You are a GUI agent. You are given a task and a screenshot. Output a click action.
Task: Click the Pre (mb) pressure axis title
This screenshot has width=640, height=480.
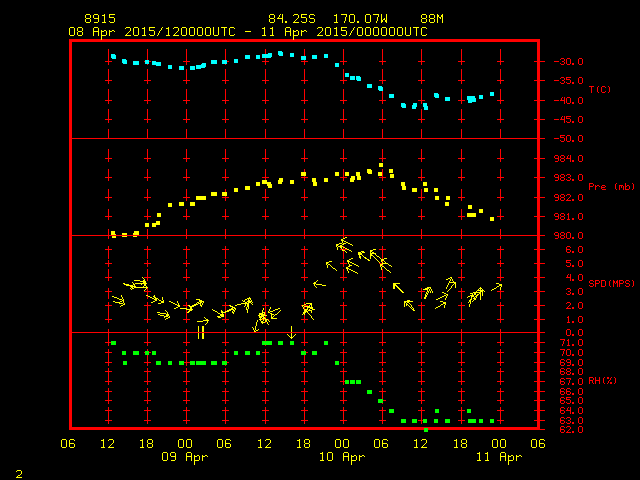point(611,187)
